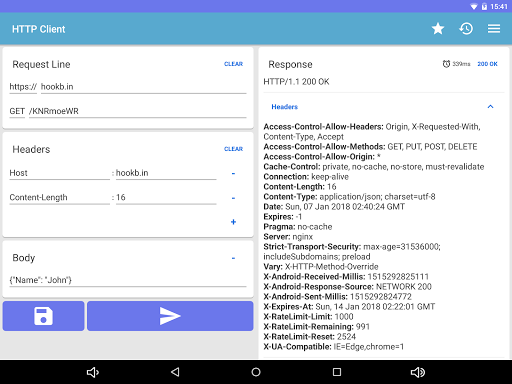Click the HTTP Client app title
512x384 pixels.
click(39, 29)
